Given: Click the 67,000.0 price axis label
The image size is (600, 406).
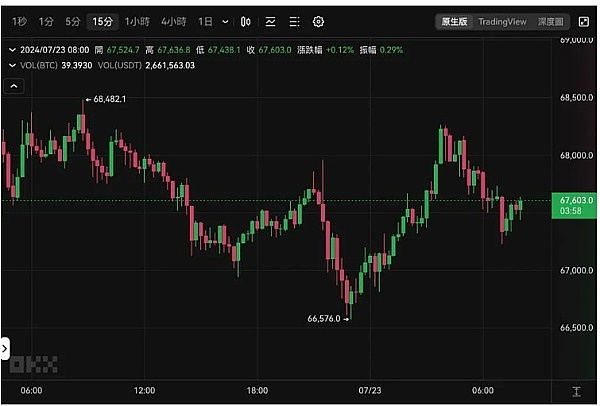Looking at the screenshot, I should coord(576,271).
